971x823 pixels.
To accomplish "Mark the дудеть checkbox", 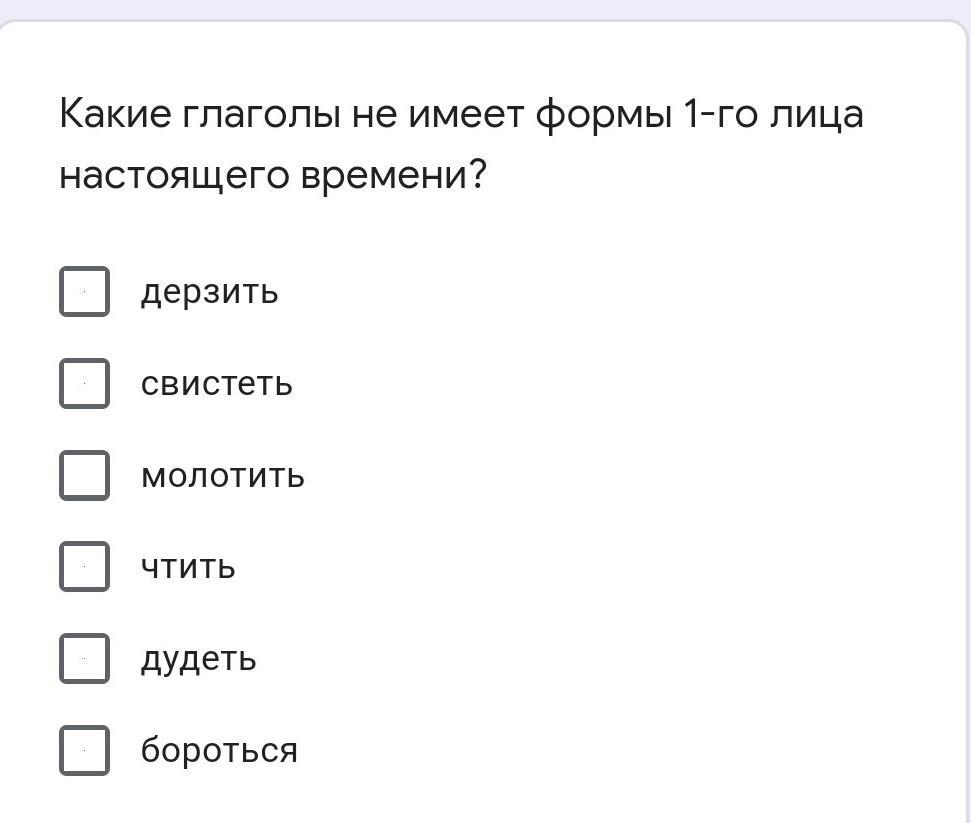I will pos(84,659).
